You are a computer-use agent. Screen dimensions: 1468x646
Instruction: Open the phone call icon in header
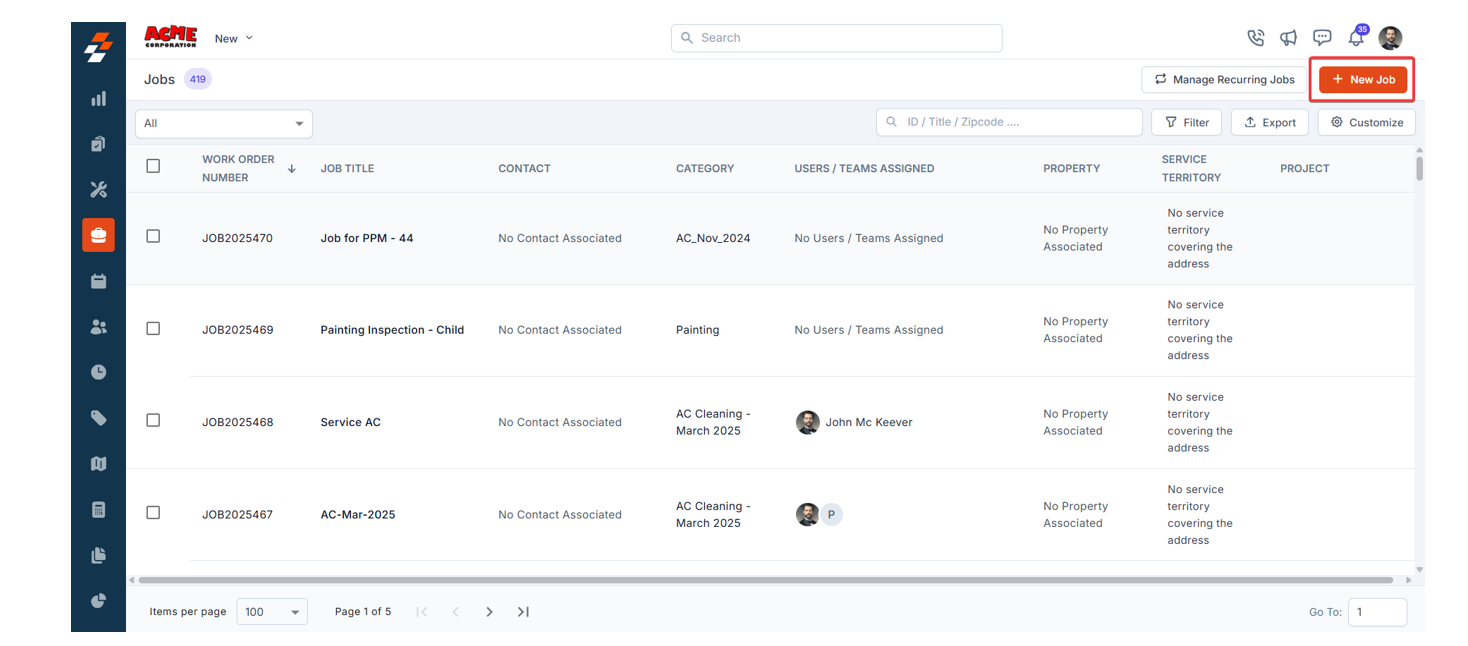pos(1256,38)
